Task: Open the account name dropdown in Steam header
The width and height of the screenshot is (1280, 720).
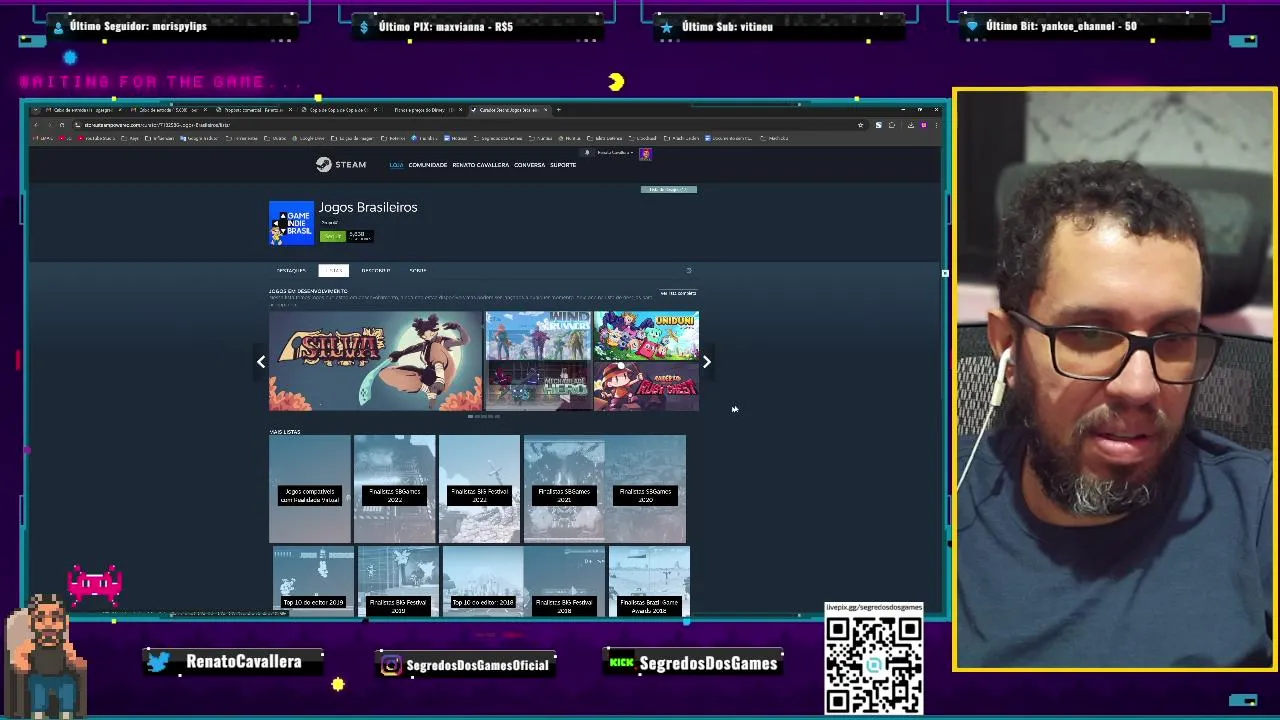Action: pyautogui.click(x=615, y=153)
